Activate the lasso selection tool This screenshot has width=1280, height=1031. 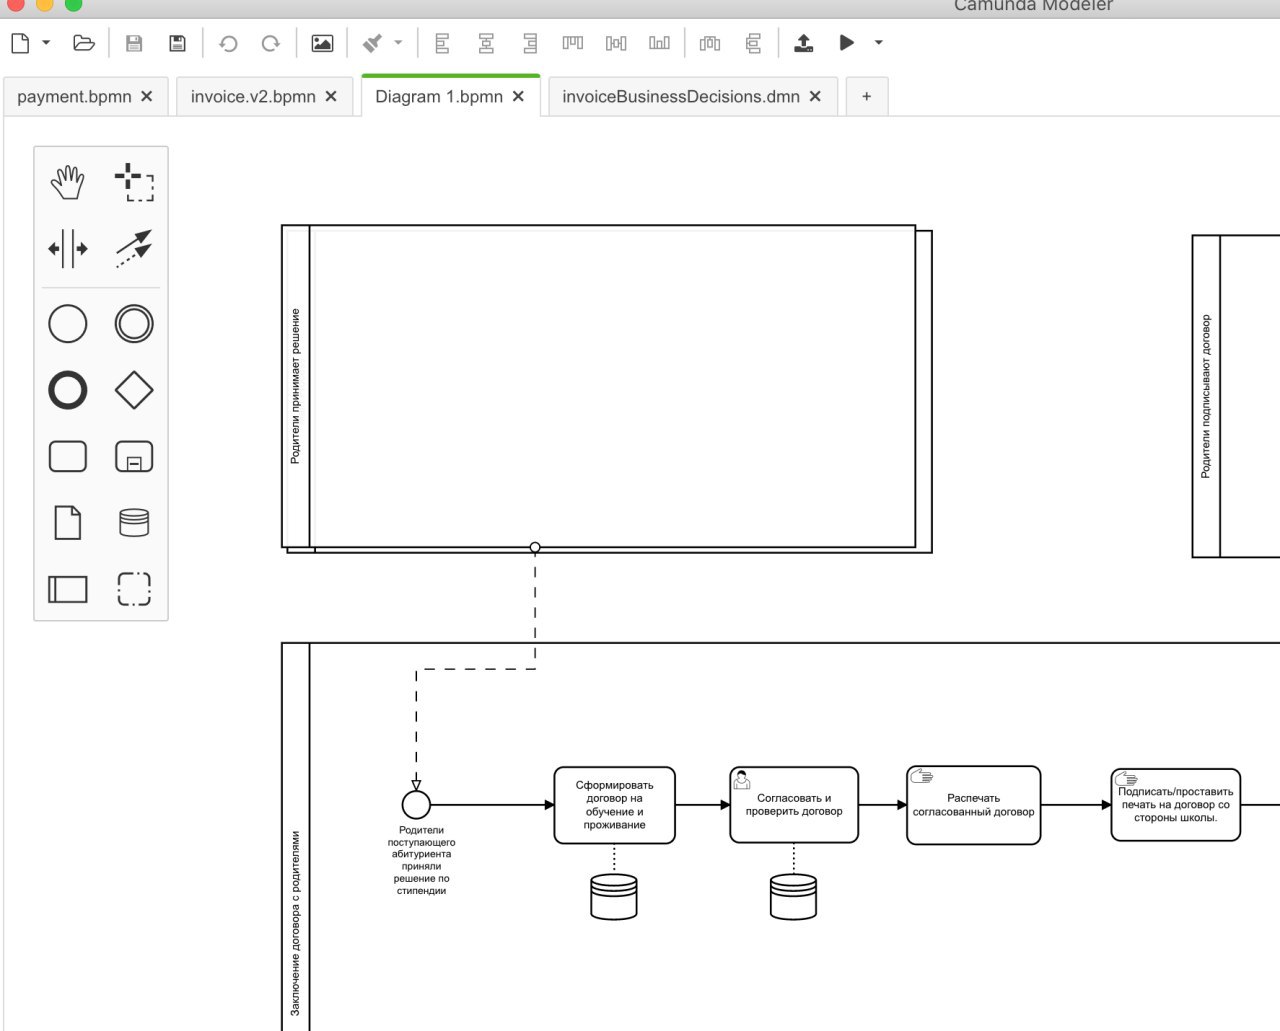pos(134,182)
